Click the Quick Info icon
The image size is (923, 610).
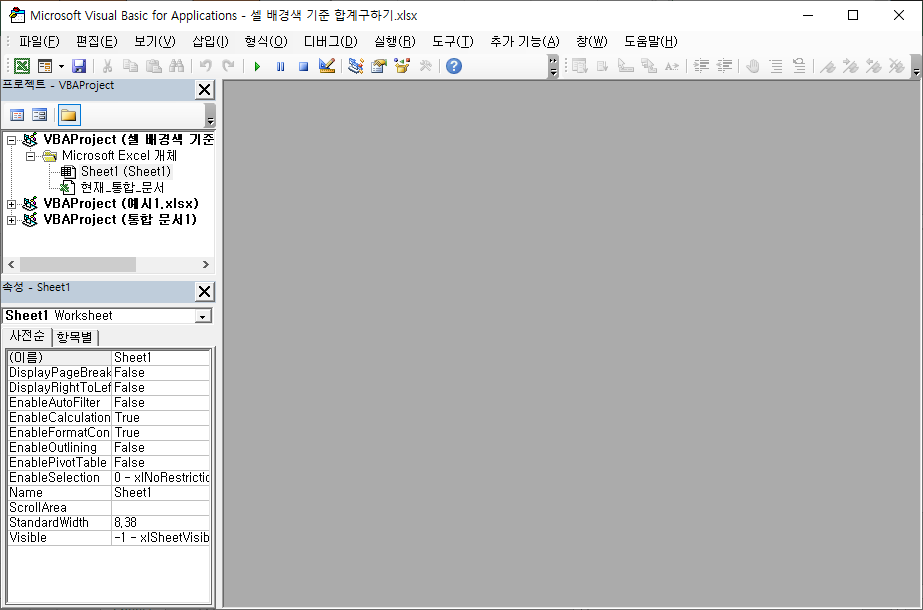coord(626,66)
